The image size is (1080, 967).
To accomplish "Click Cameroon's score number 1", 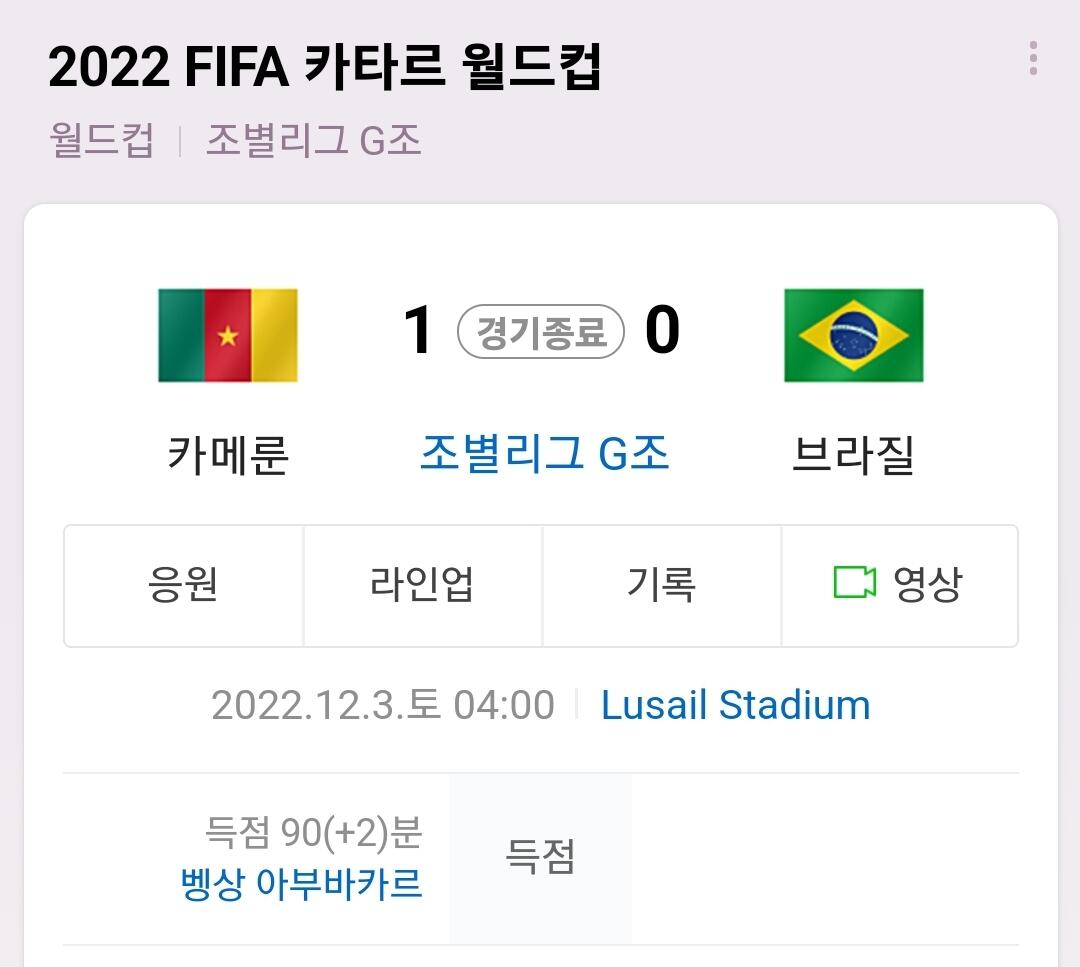I will pos(418,331).
